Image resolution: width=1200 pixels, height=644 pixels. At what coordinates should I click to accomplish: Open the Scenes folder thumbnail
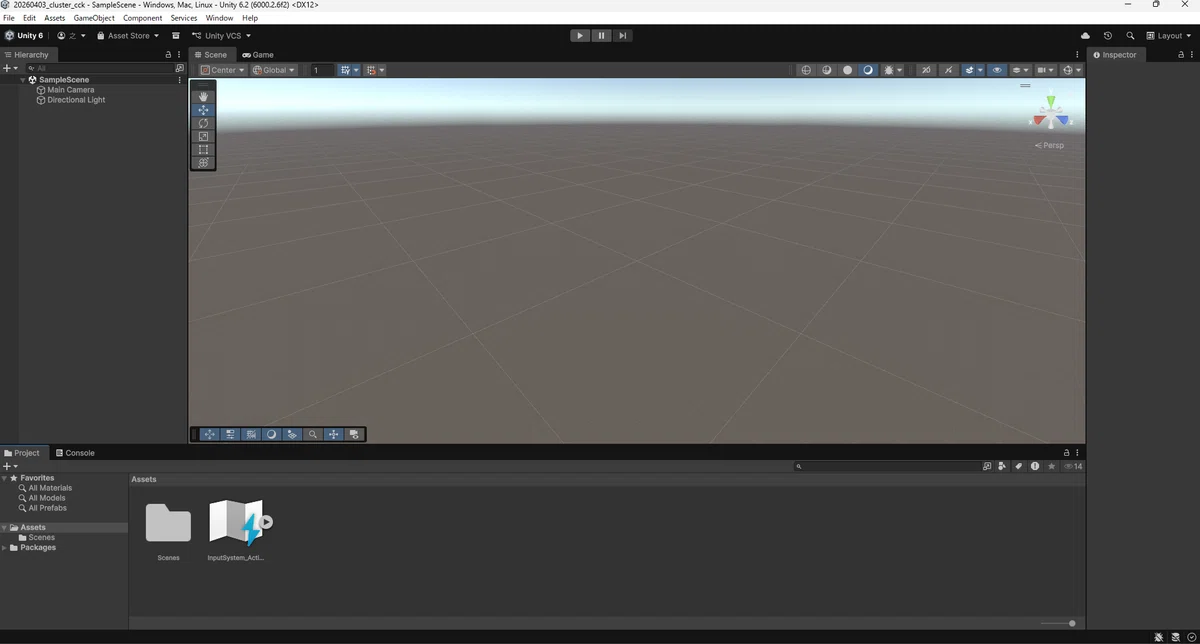[x=168, y=522]
